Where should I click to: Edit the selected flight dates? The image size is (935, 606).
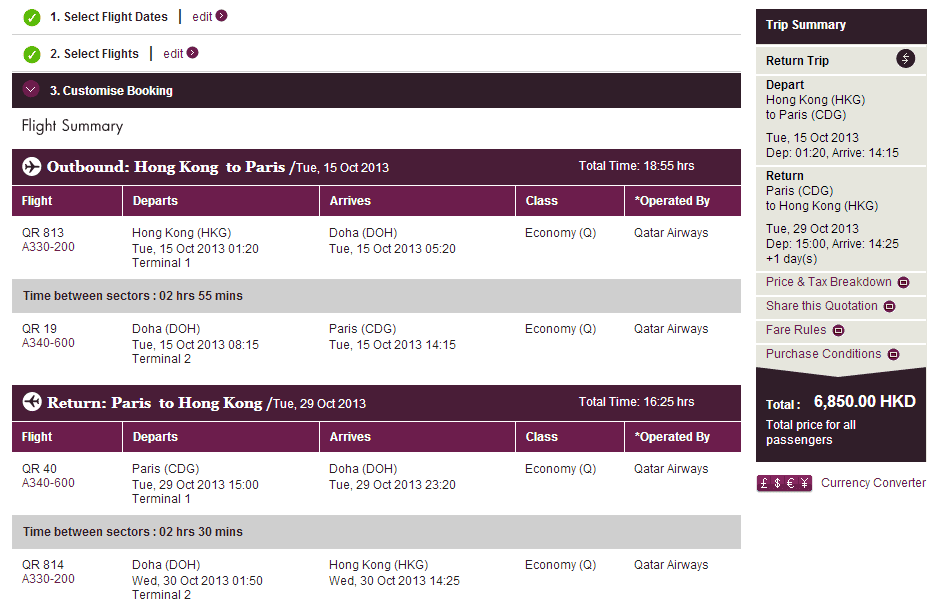coord(202,17)
